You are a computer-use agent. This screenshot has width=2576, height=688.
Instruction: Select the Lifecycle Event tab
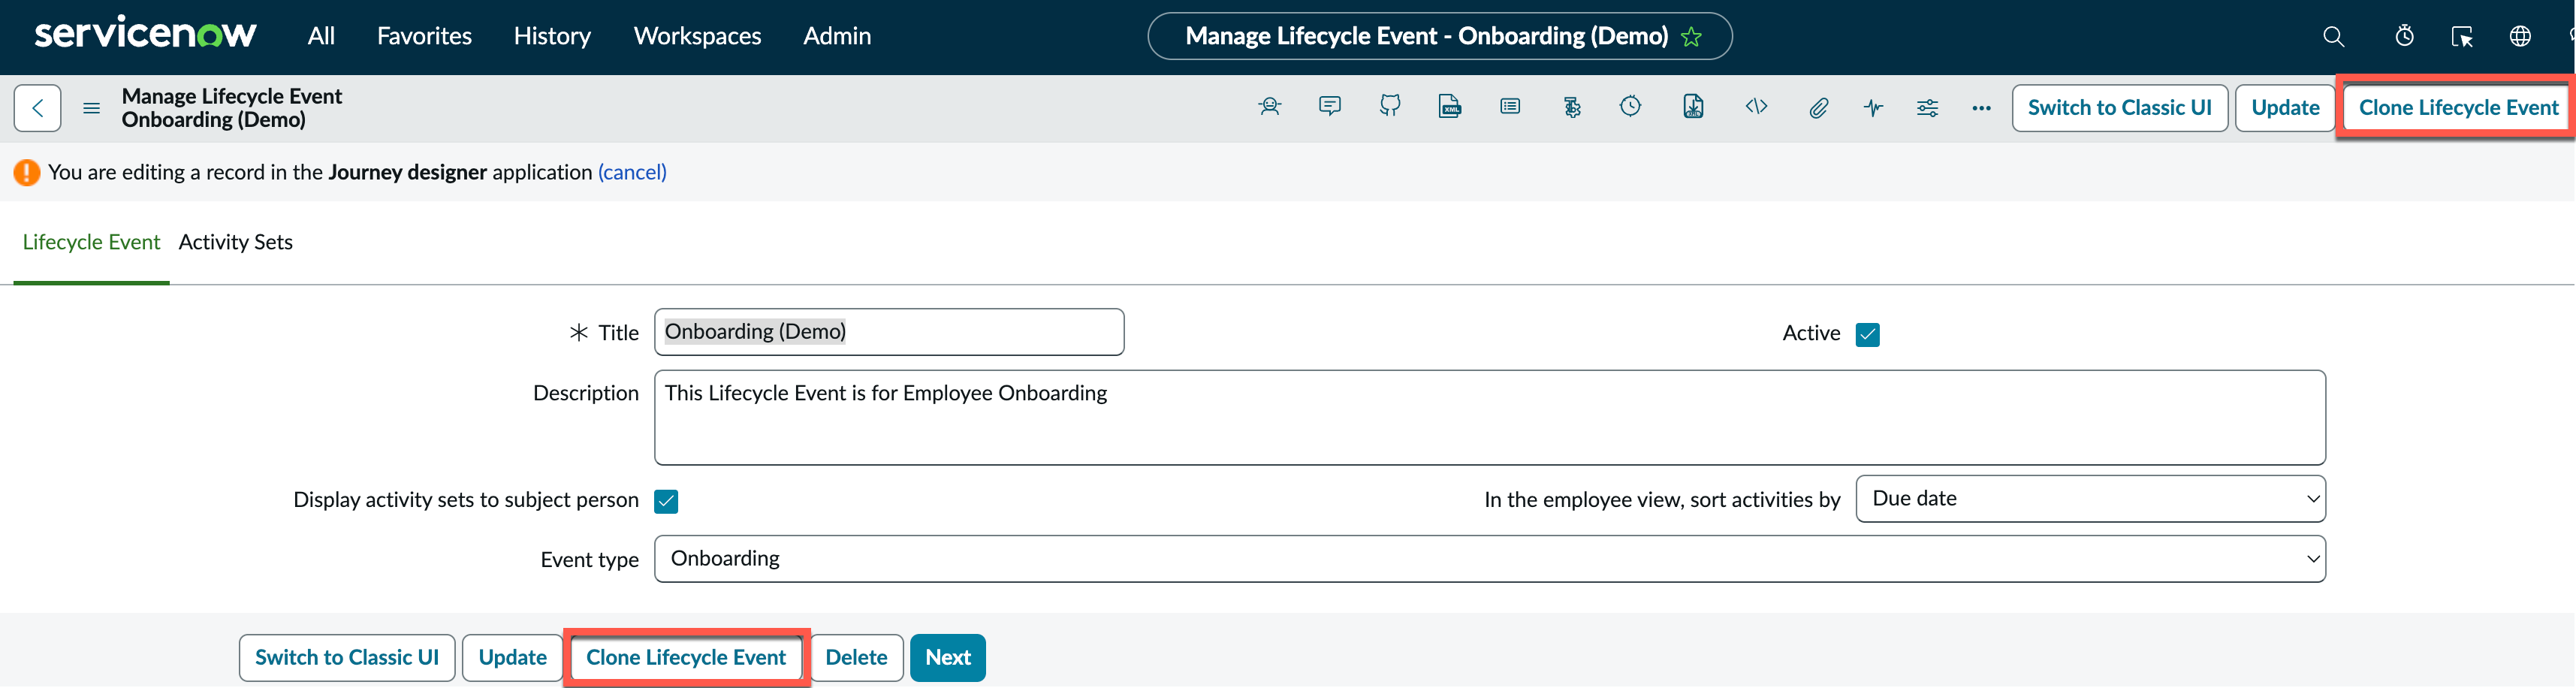pos(91,242)
